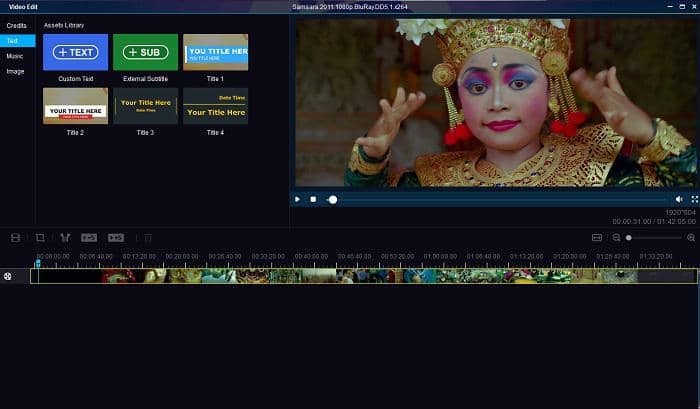Click the split clip scissors icon

tap(65, 238)
